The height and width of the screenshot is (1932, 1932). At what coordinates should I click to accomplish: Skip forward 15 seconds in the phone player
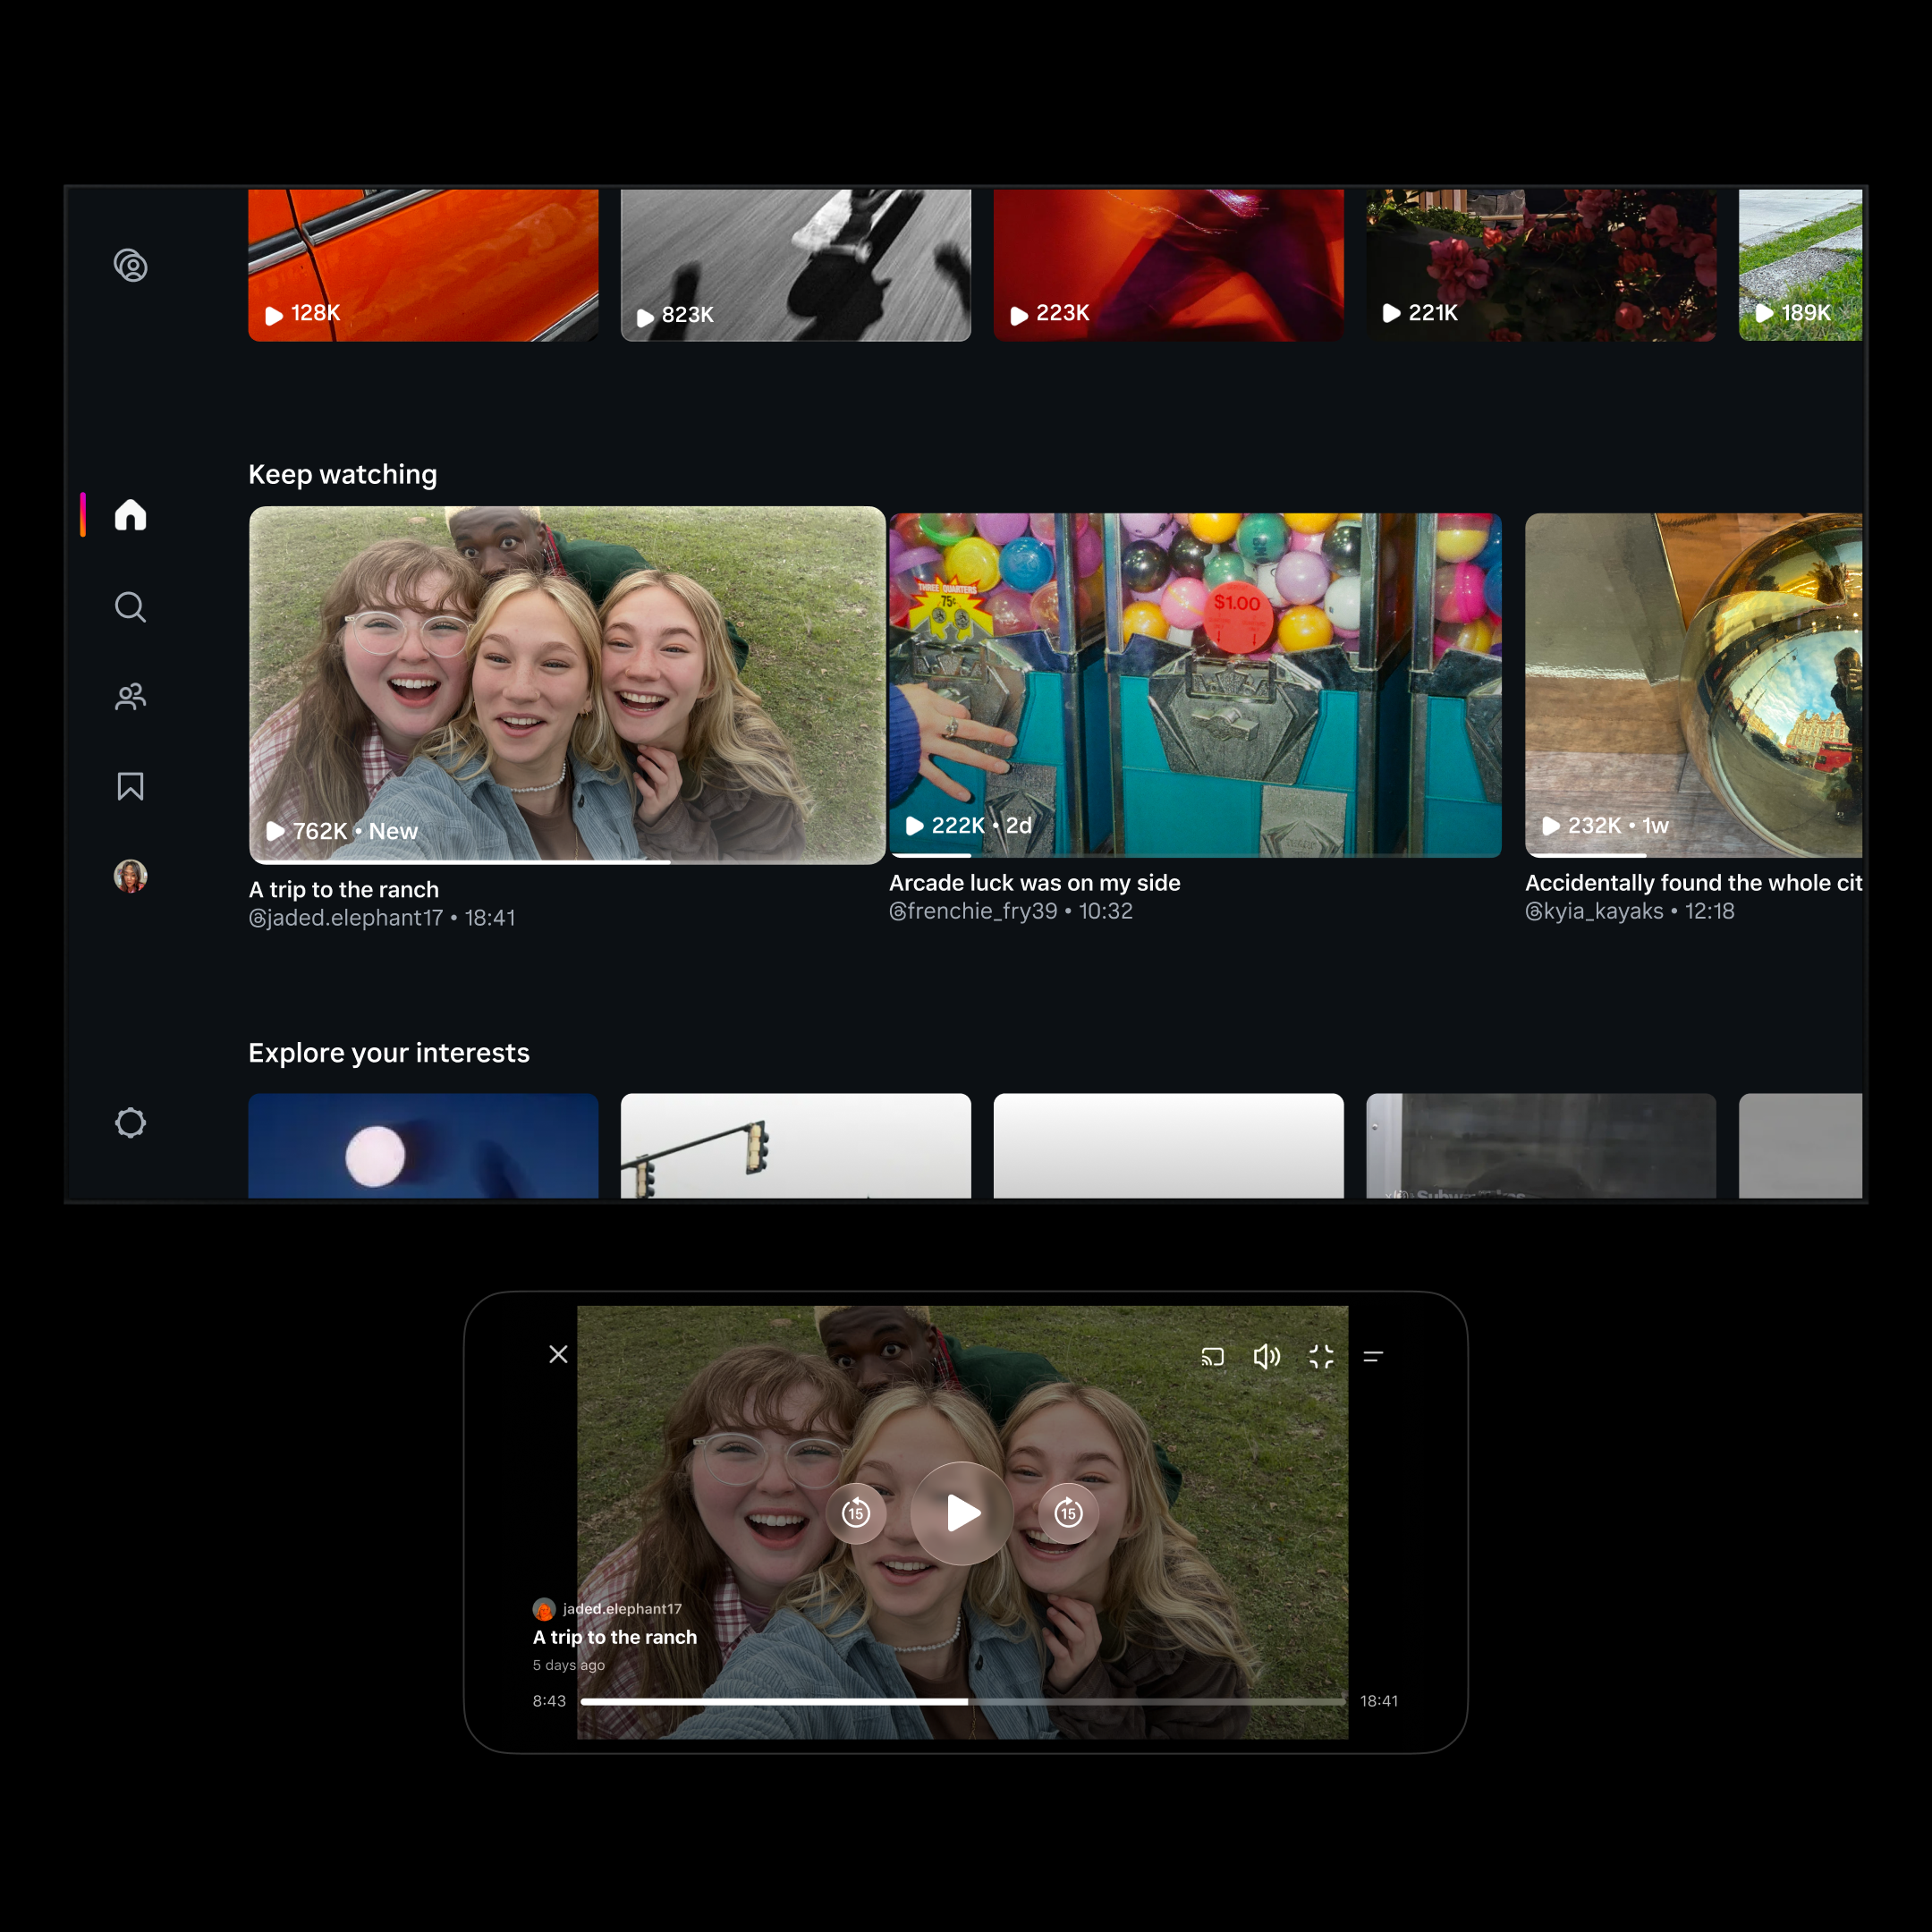pyautogui.click(x=1068, y=1513)
